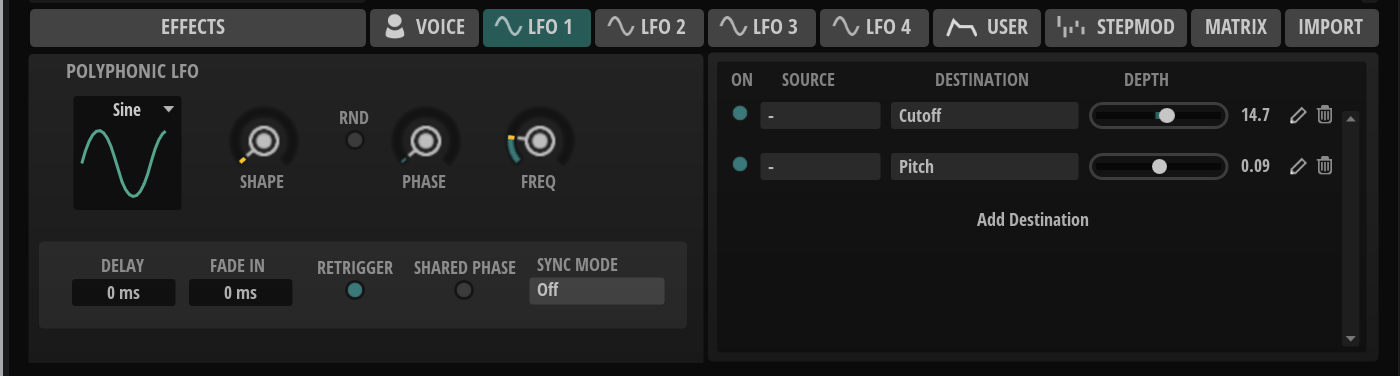Click the sine waveform display
1400x376 pixels.
click(127, 163)
